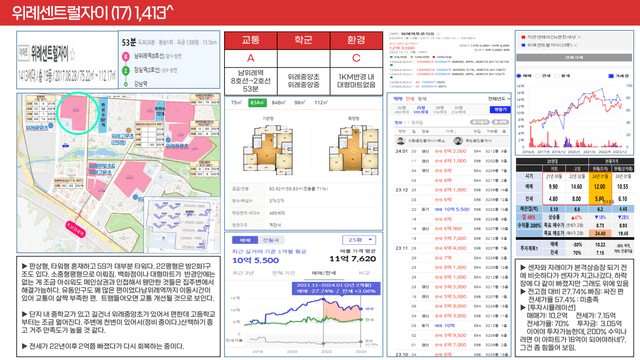Click the orange marker near 위례고운초
The image size is (640, 360).
click(129, 131)
